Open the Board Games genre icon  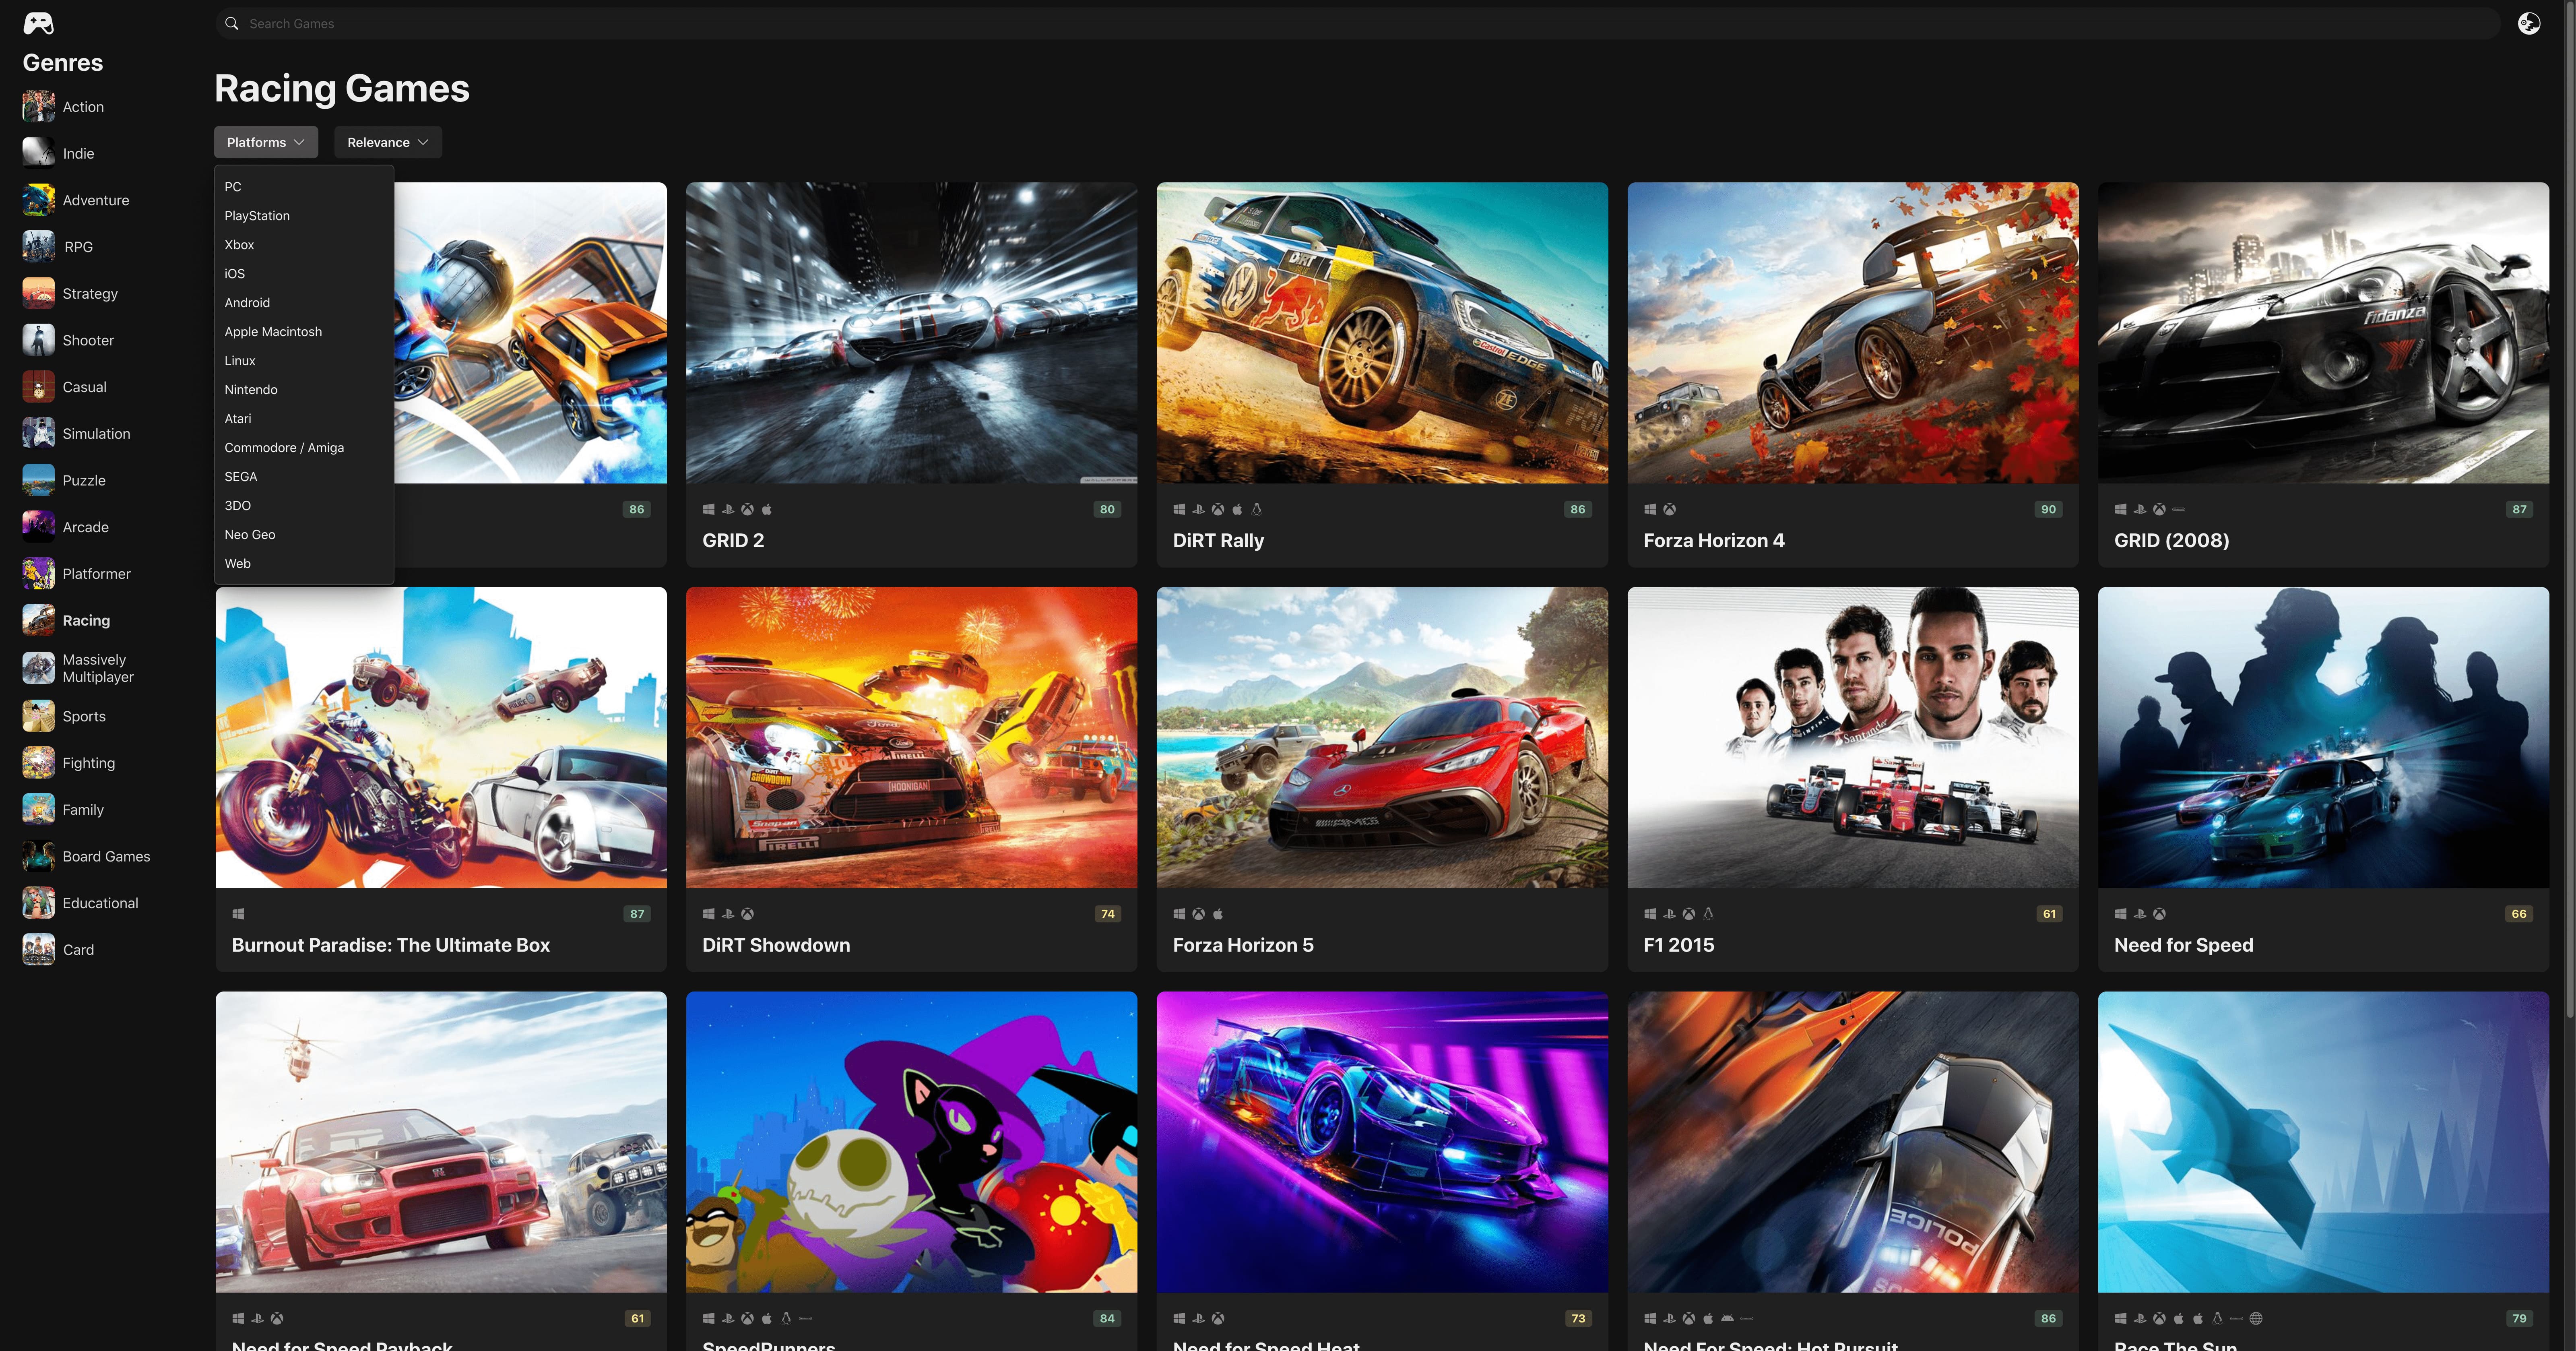39,856
